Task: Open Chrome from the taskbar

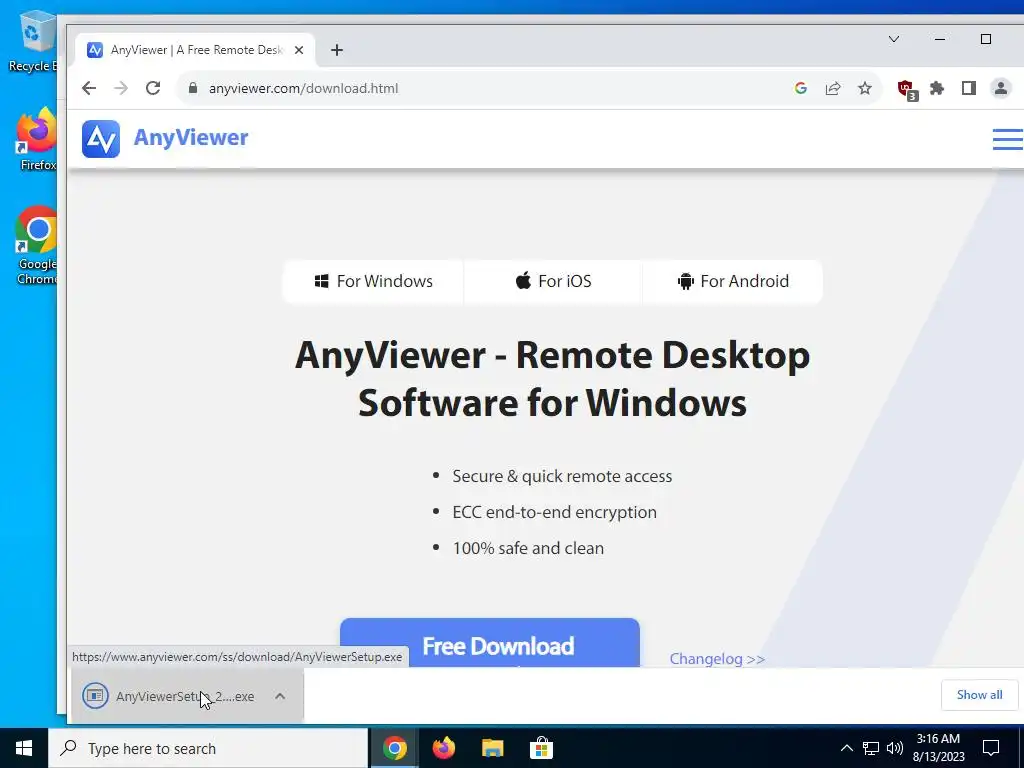Action: pos(394,748)
